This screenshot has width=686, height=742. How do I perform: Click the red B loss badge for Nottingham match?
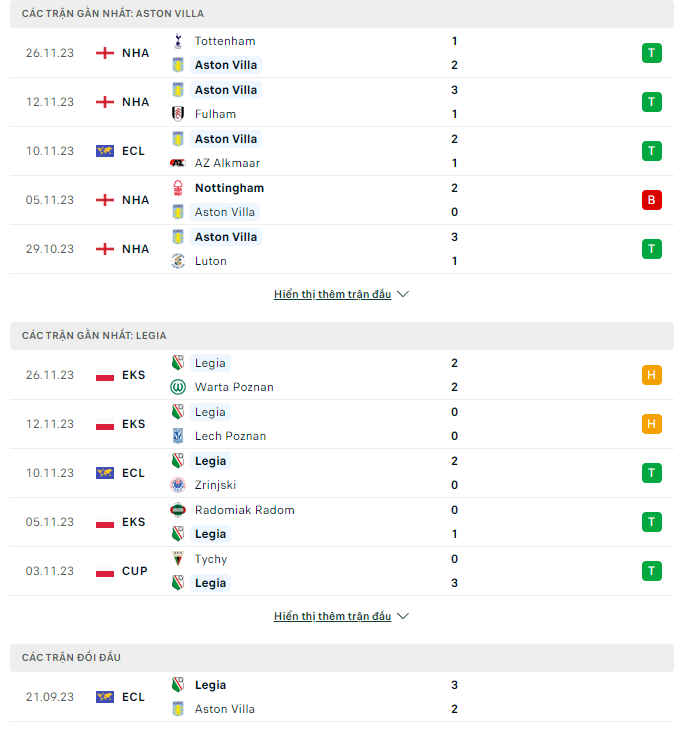pos(651,200)
